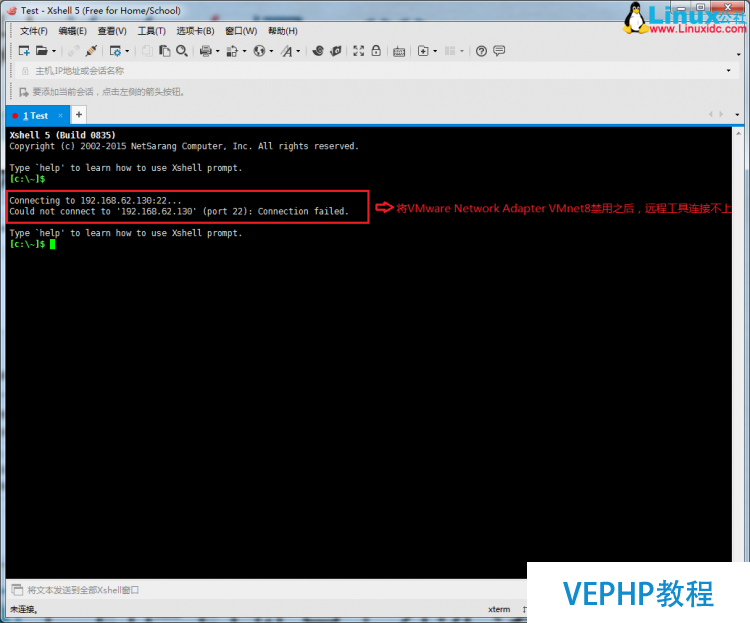
Task: Open the 帮助(H) menu
Action: click(283, 31)
